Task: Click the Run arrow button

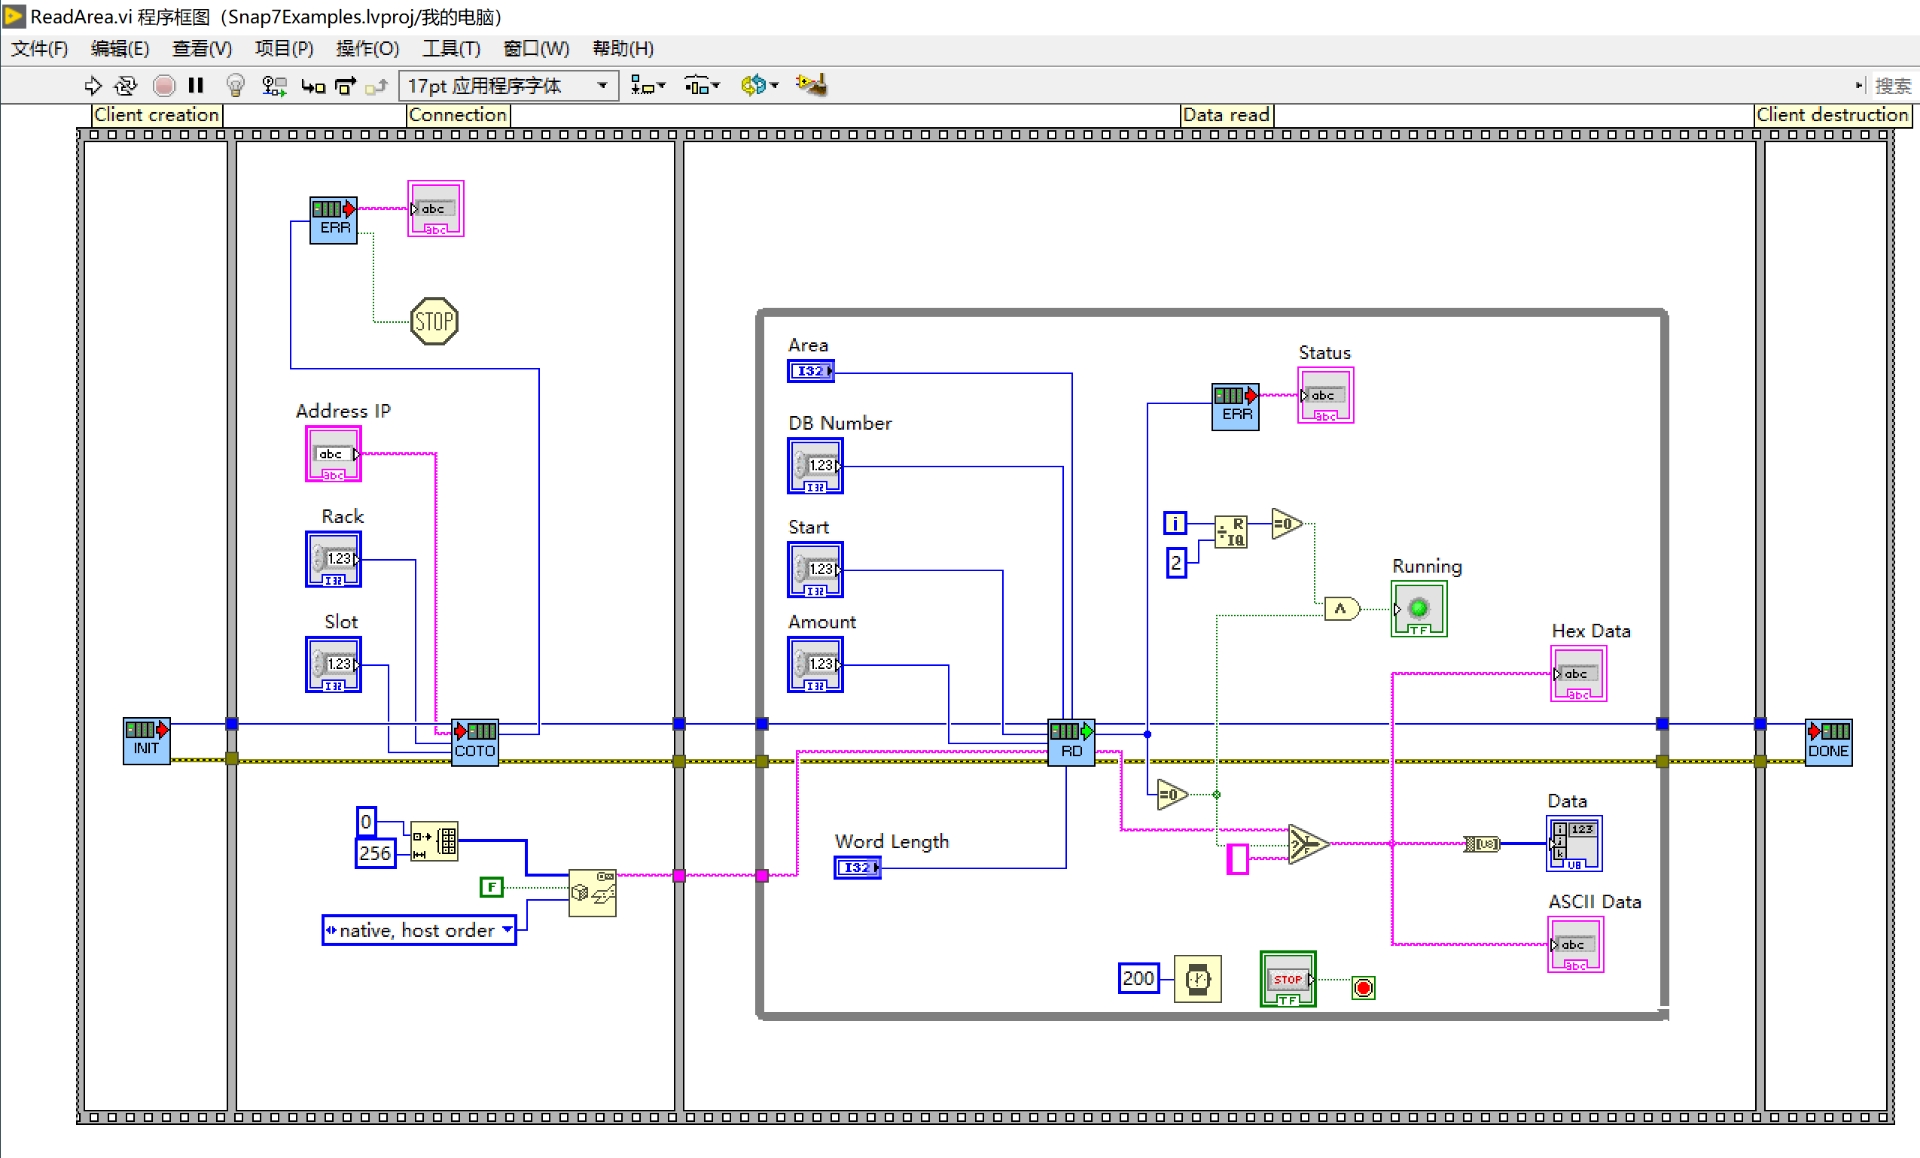Action: 92,86
